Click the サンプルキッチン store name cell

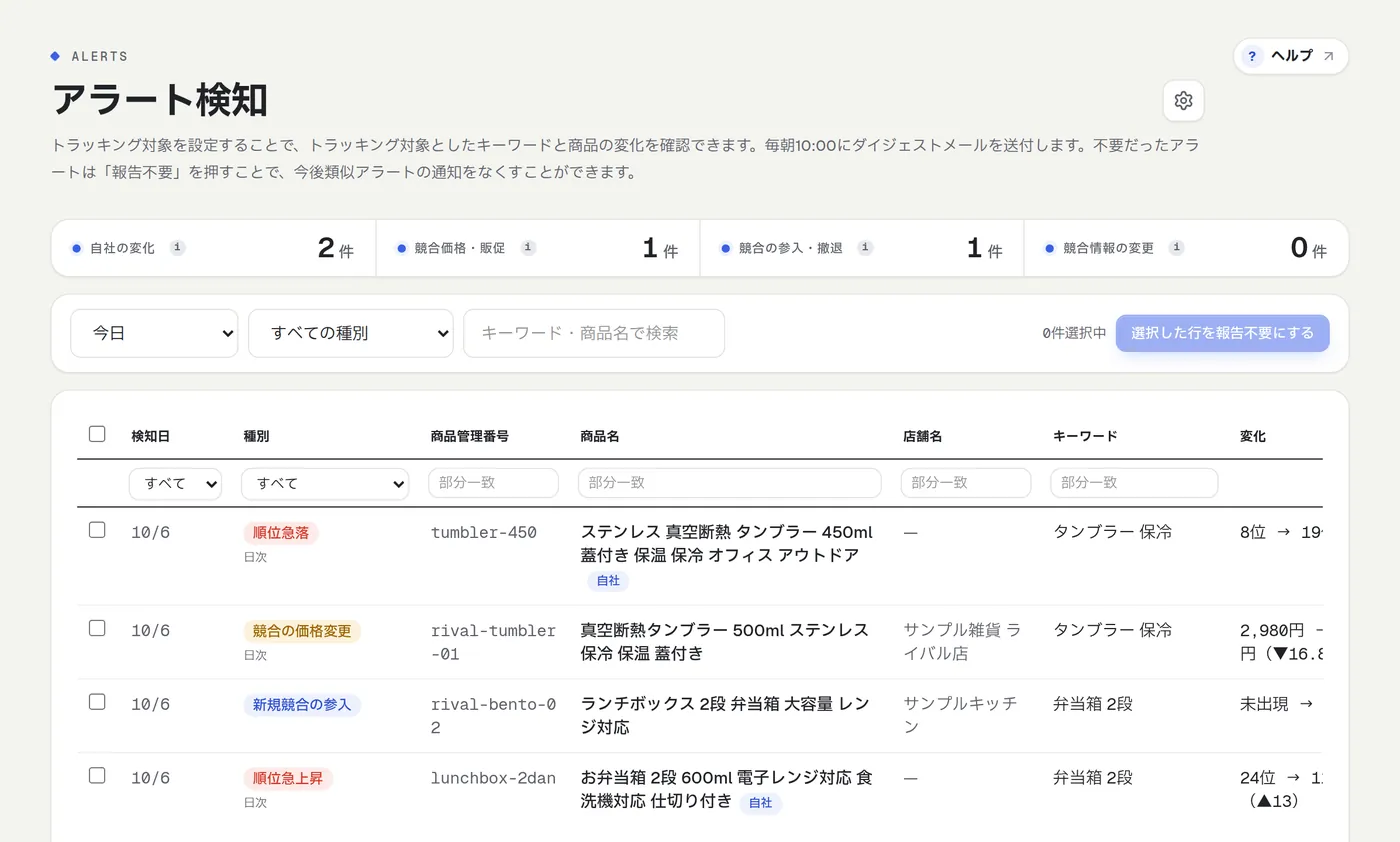coord(961,715)
